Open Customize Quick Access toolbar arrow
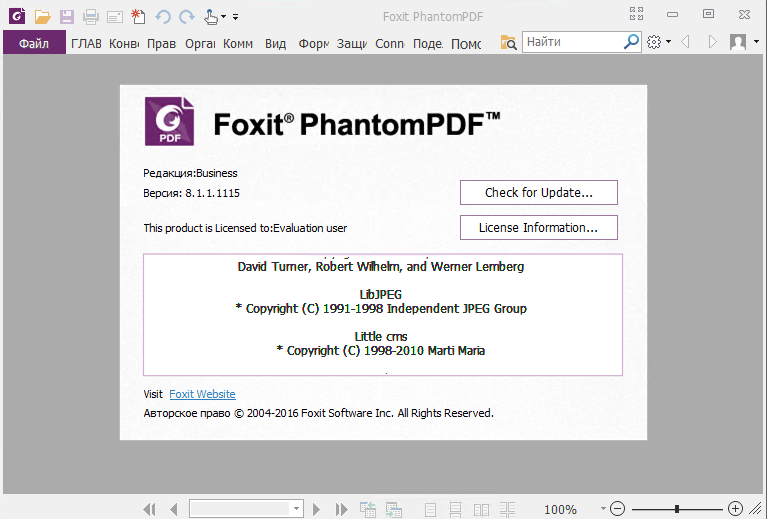The height and width of the screenshot is (519, 767). pyautogui.click(x=236, y=17)
